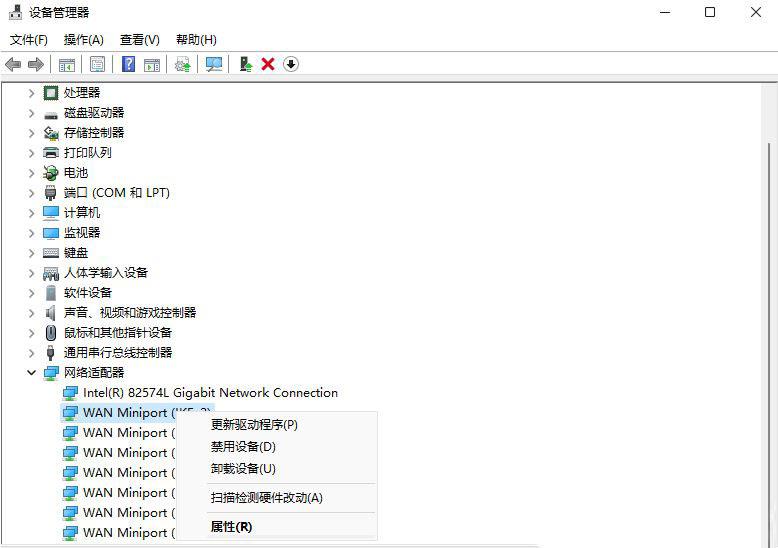
Task: Maximize the 设备管理器 window
Action: 710,12
